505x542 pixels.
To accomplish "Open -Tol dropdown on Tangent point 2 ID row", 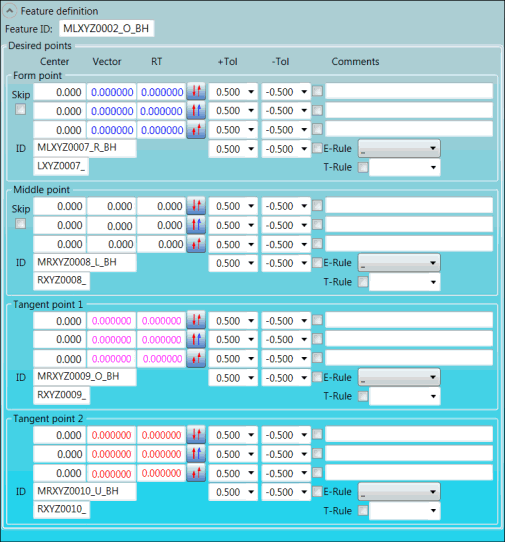I will tap(286, 492).
